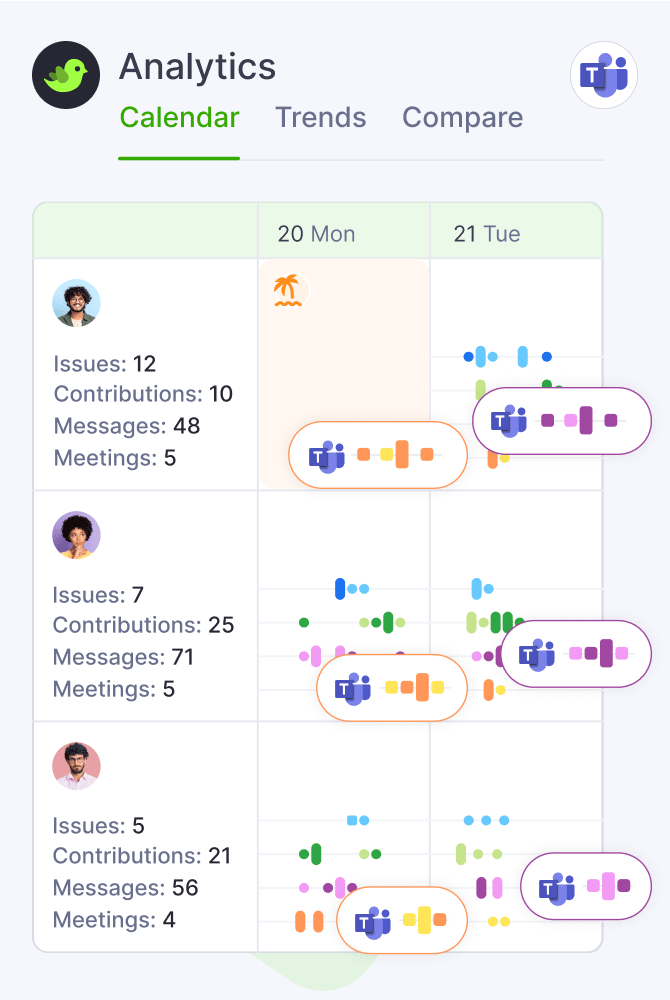Open the Trends tab

coord(321,118)
